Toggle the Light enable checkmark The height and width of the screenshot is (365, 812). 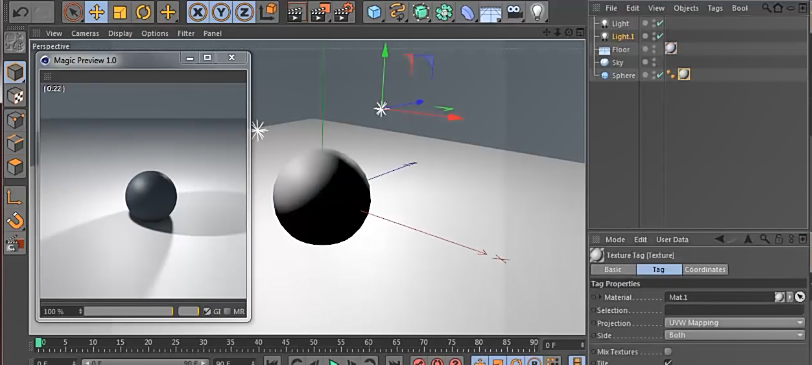(x=660, y=23)
